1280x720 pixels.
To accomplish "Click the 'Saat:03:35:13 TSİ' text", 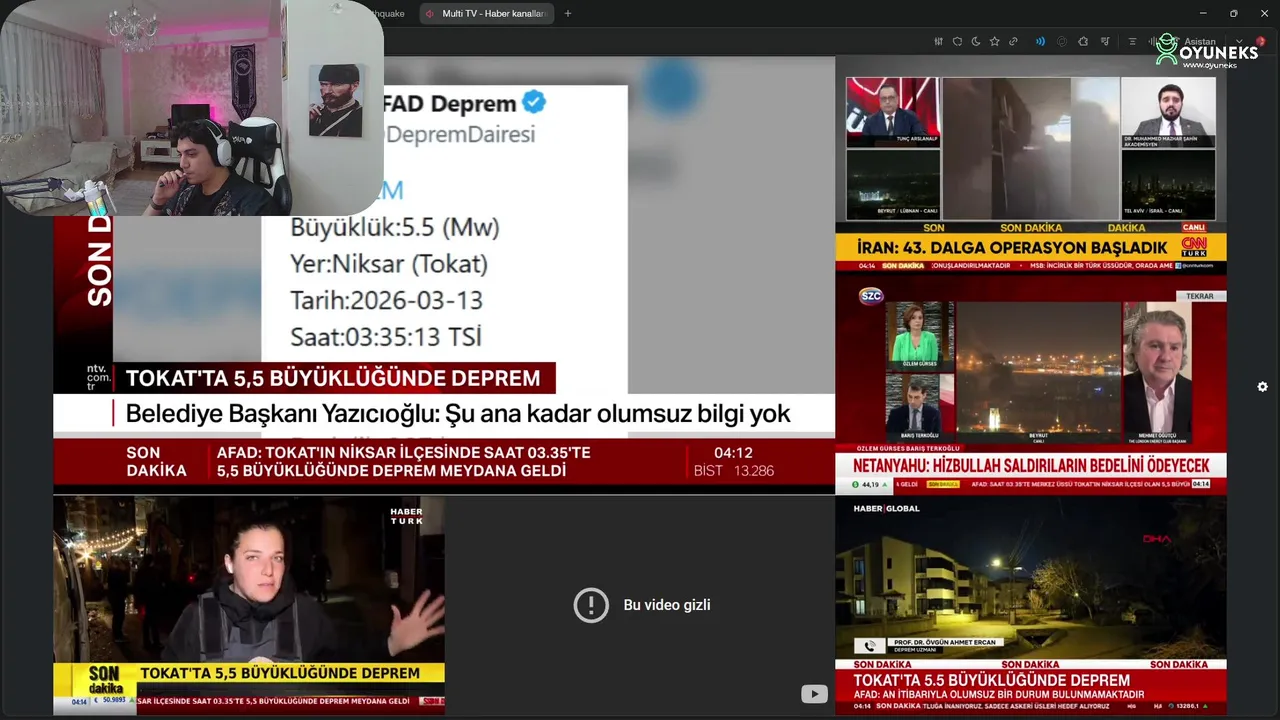I will pos(386,336).
